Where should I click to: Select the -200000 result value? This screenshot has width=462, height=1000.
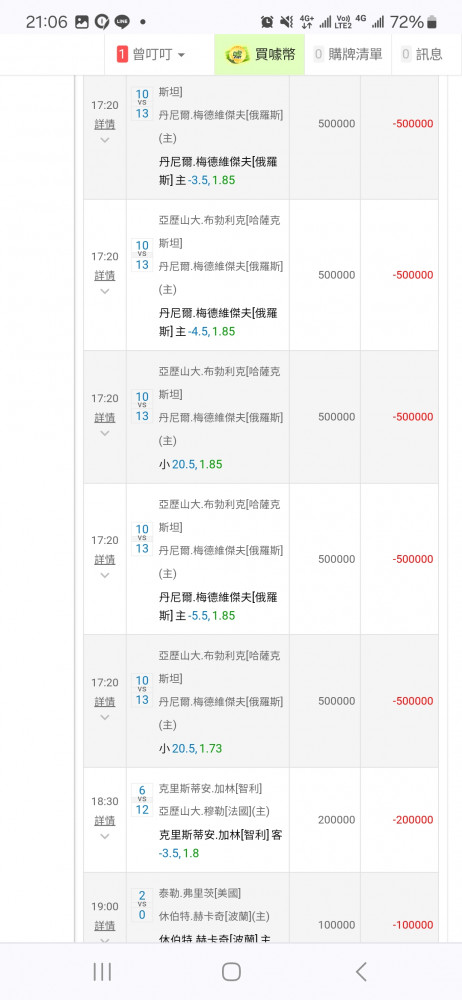tap(413, 820)
